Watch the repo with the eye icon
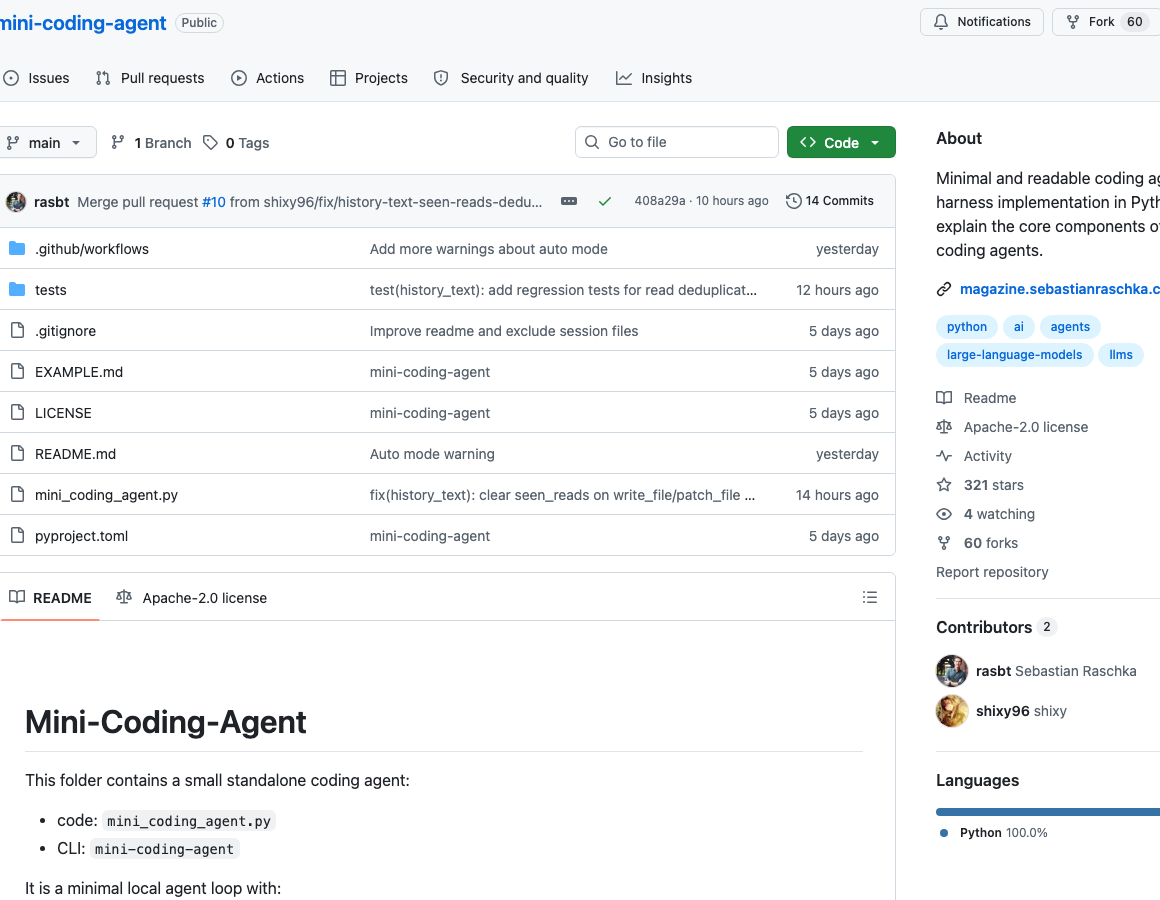The height and width of the screenshot is (900, 1160). point(943,514)
